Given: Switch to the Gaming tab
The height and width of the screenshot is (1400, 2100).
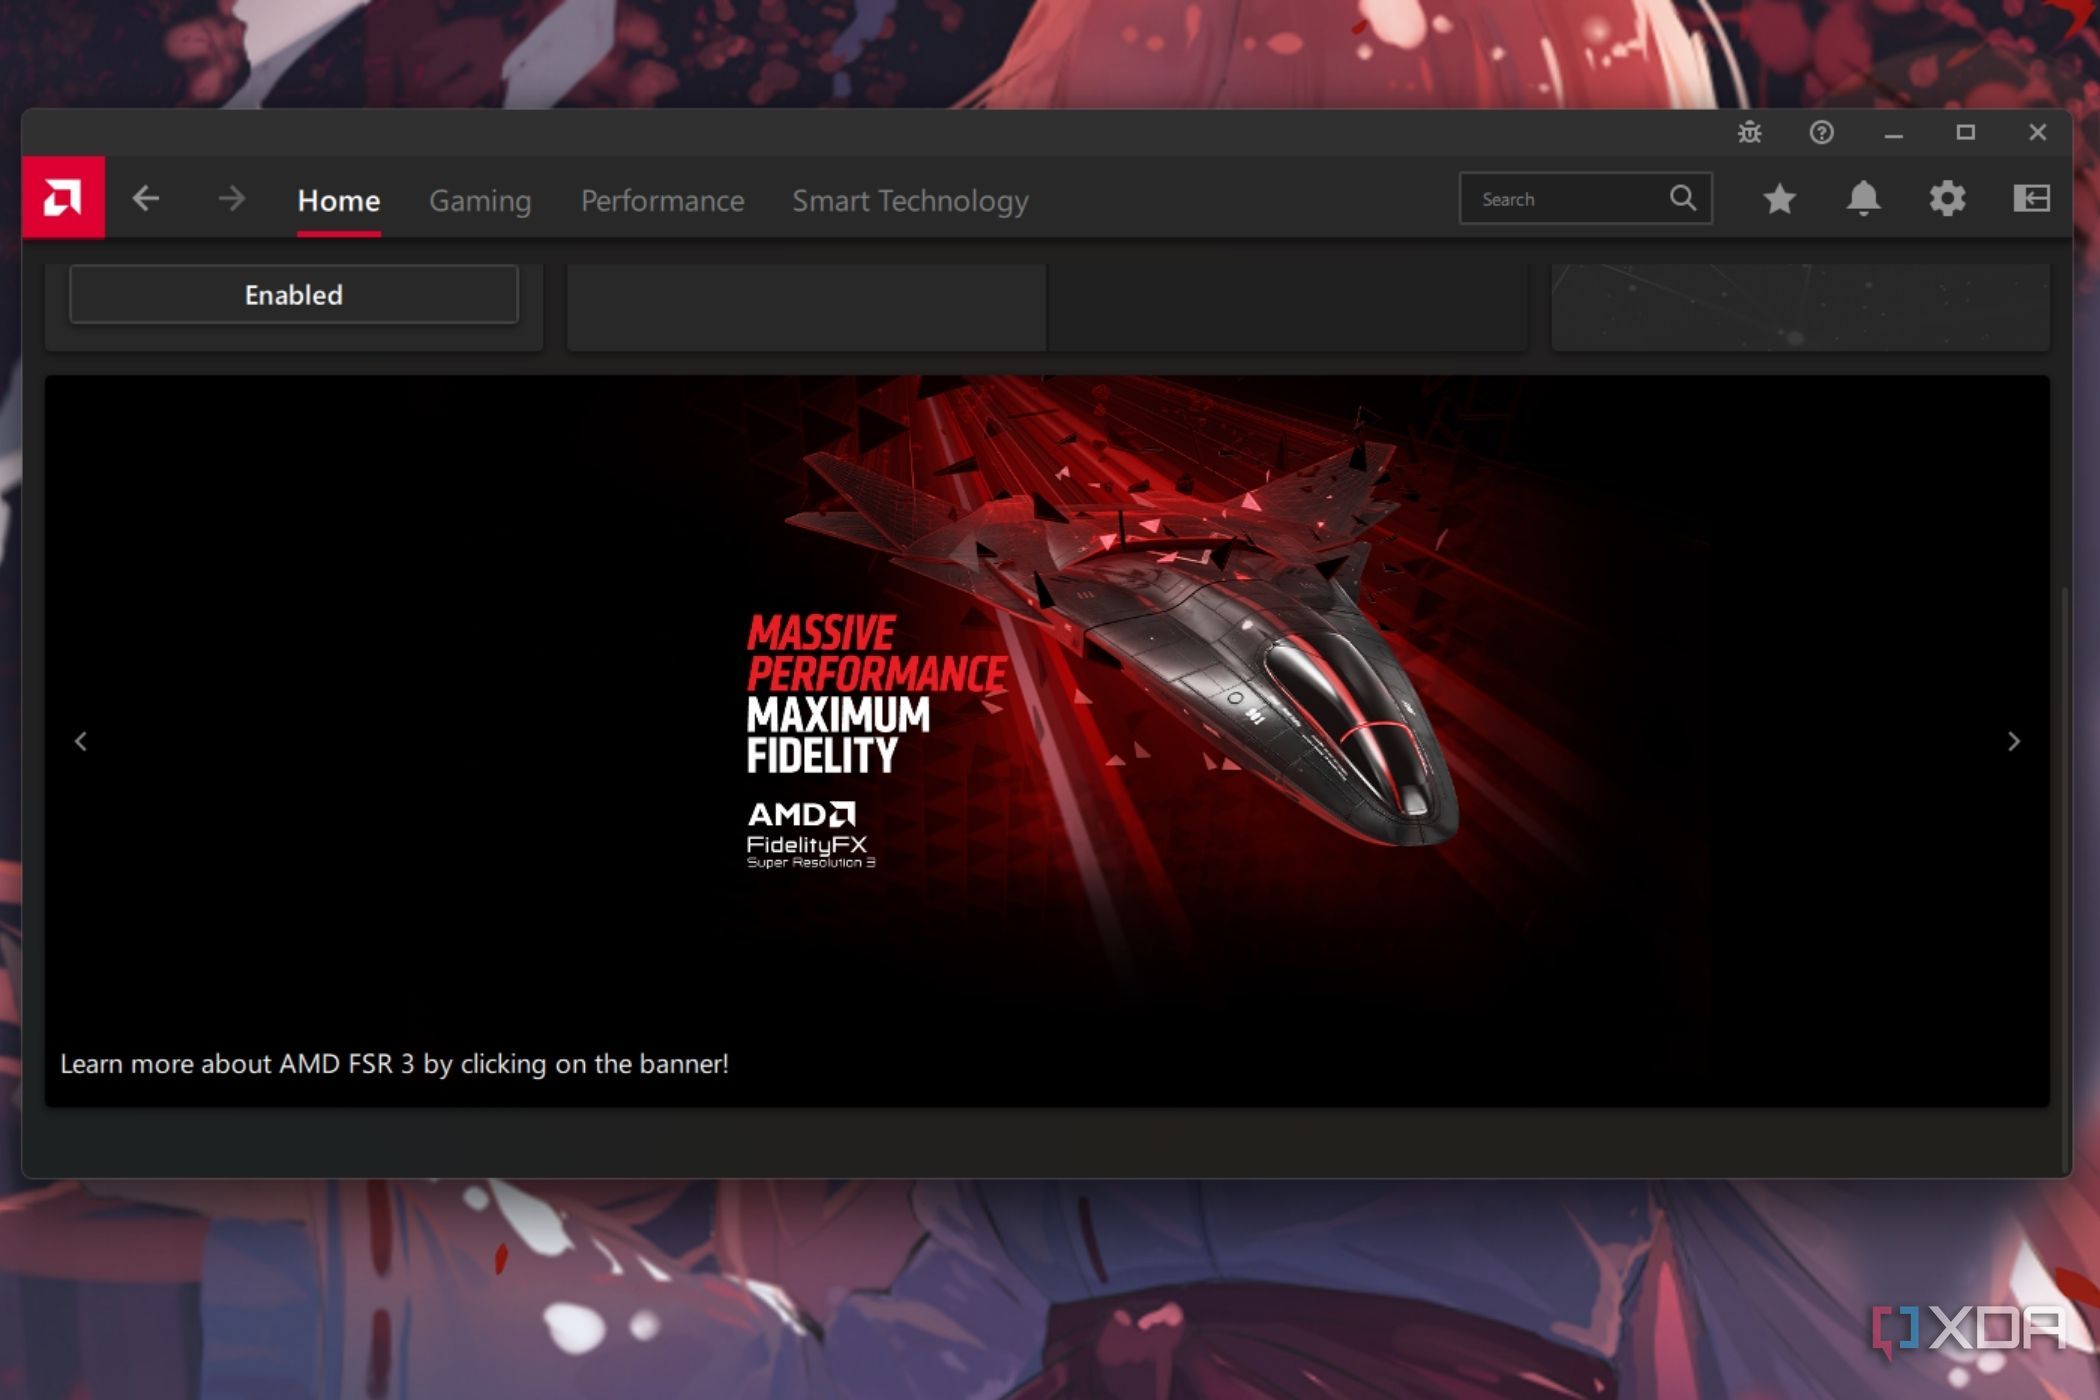Looking at the screenshot, I should (480, 200).
